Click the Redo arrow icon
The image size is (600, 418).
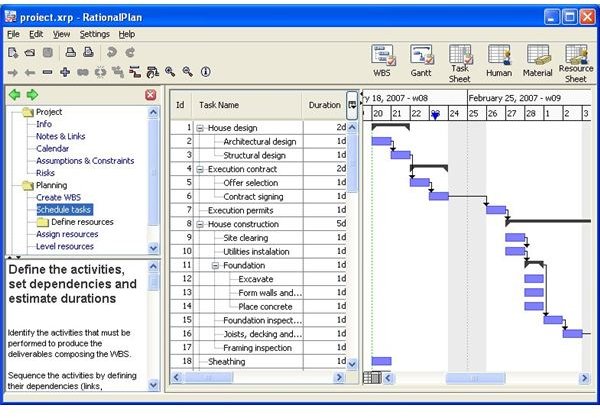pyautogui.click(x=130, y=52)
